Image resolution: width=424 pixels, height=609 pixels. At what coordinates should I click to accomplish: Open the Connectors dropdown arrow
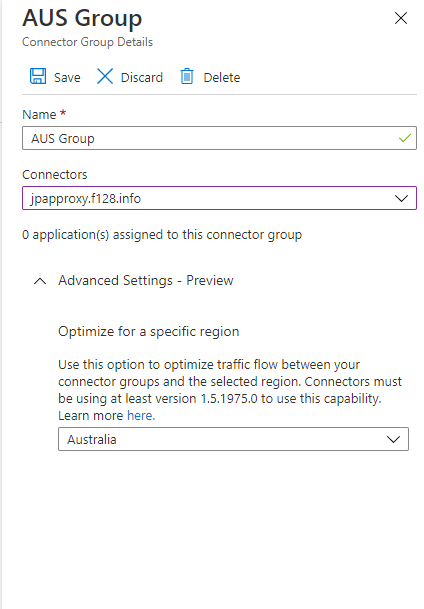(401, 198)
